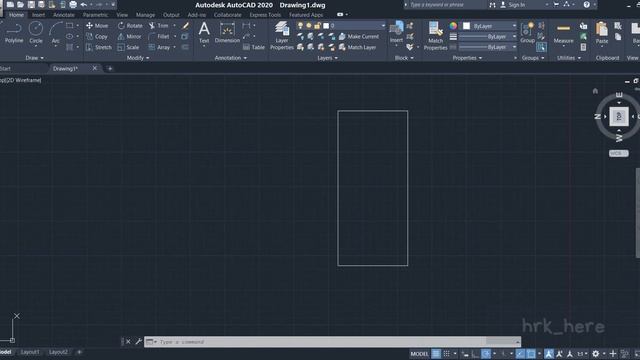Viewport: 640px width, 360px height.
Task: Click the Home icon above the ViewCube
Action: click(x=595, y=91)
